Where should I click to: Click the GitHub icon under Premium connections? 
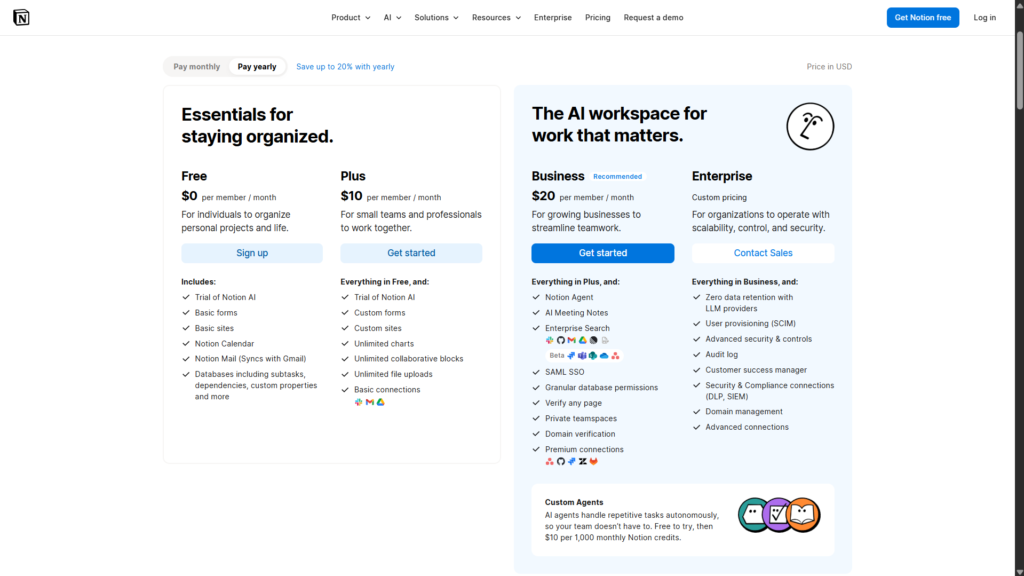[561, 462]
